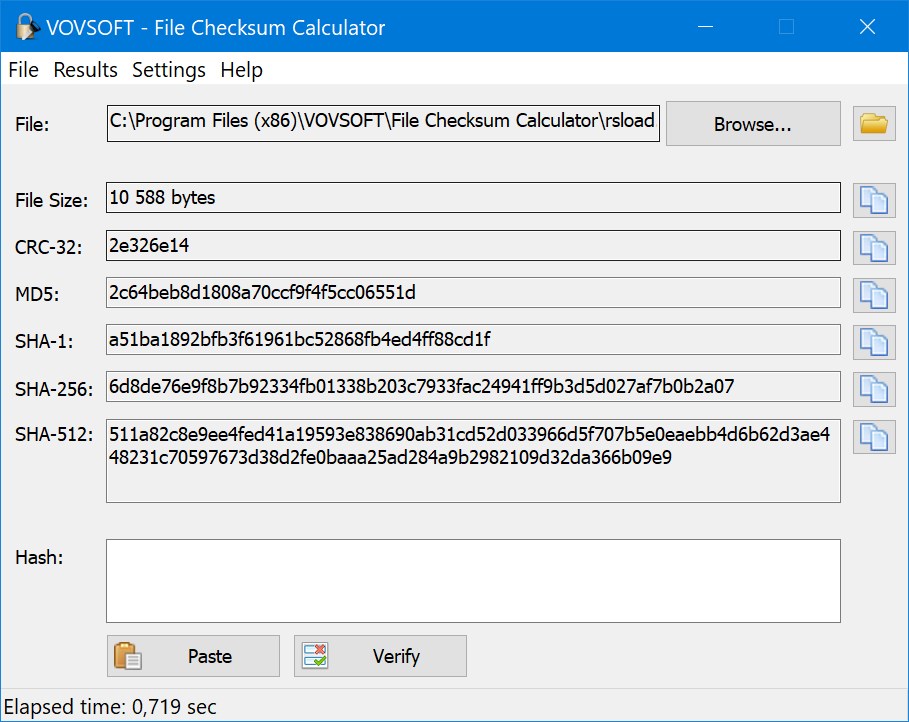Copy the SHA-1 hash
This screenshot has height=722, width=909.
tap(874, 342)
